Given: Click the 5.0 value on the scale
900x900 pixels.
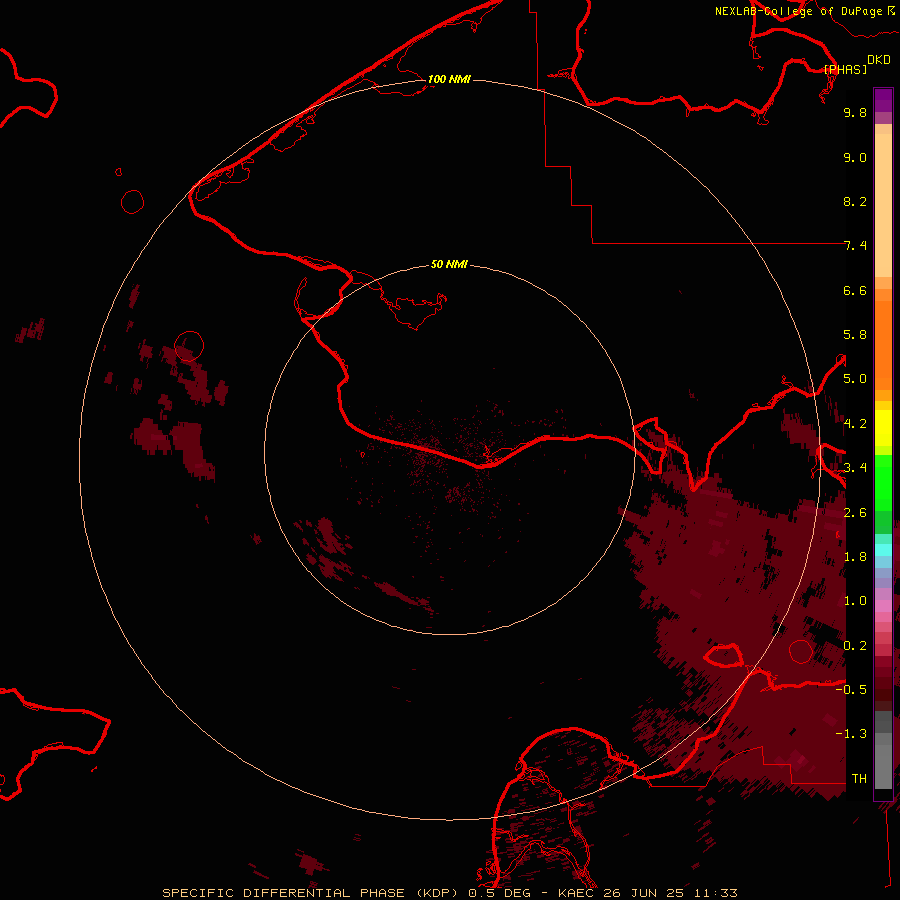Looking at the screenshot, I should point(855,379).
